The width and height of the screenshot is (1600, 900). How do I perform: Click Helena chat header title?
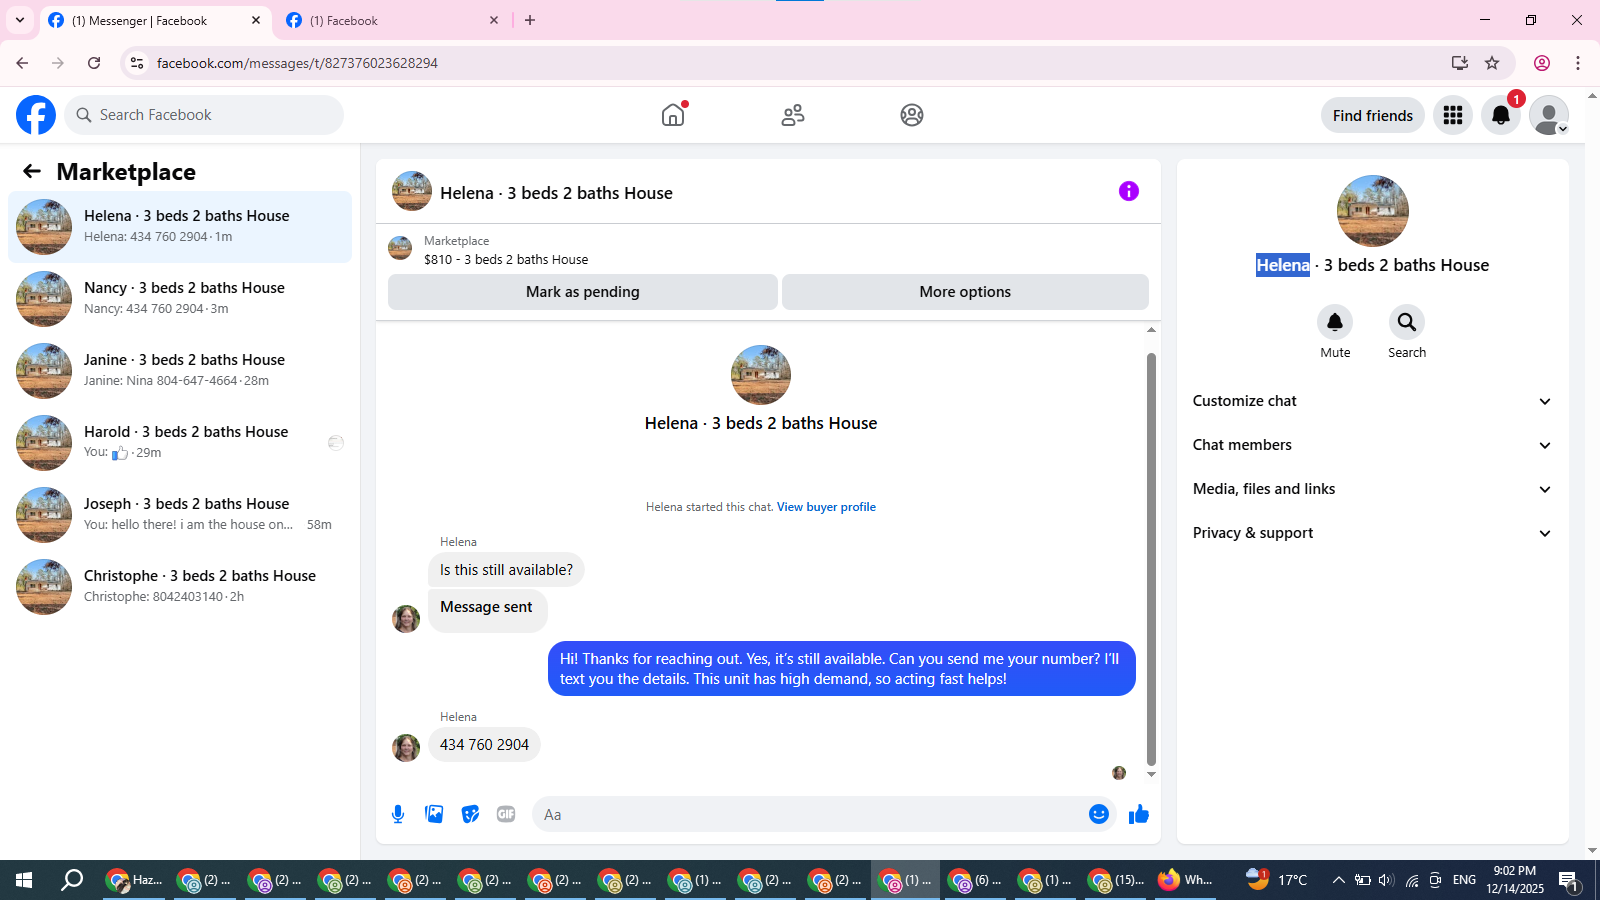pos(556,193)
